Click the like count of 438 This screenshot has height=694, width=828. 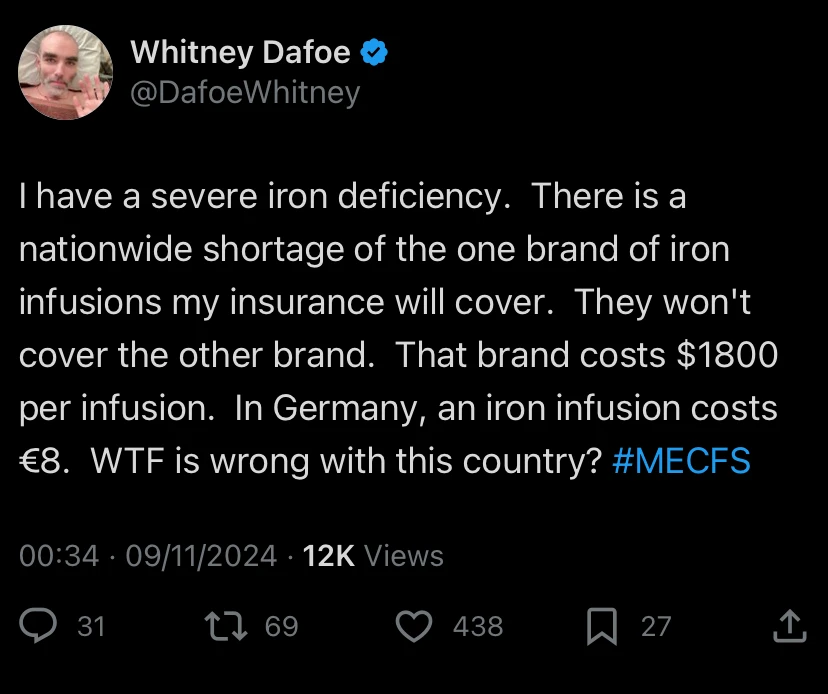478,627
